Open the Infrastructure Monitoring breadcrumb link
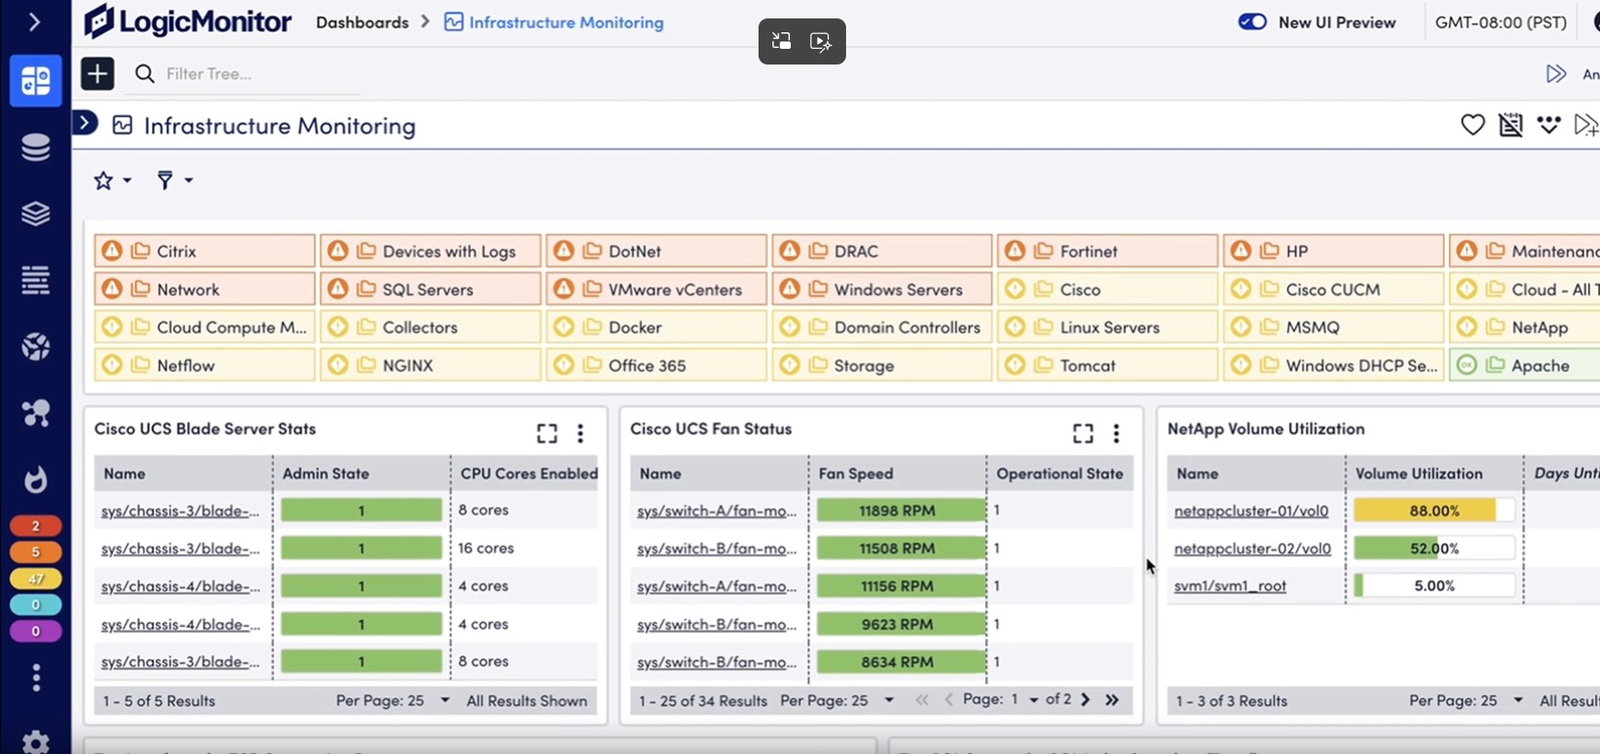This screenshot has height=754, width=1600. [x=554, y=22]
